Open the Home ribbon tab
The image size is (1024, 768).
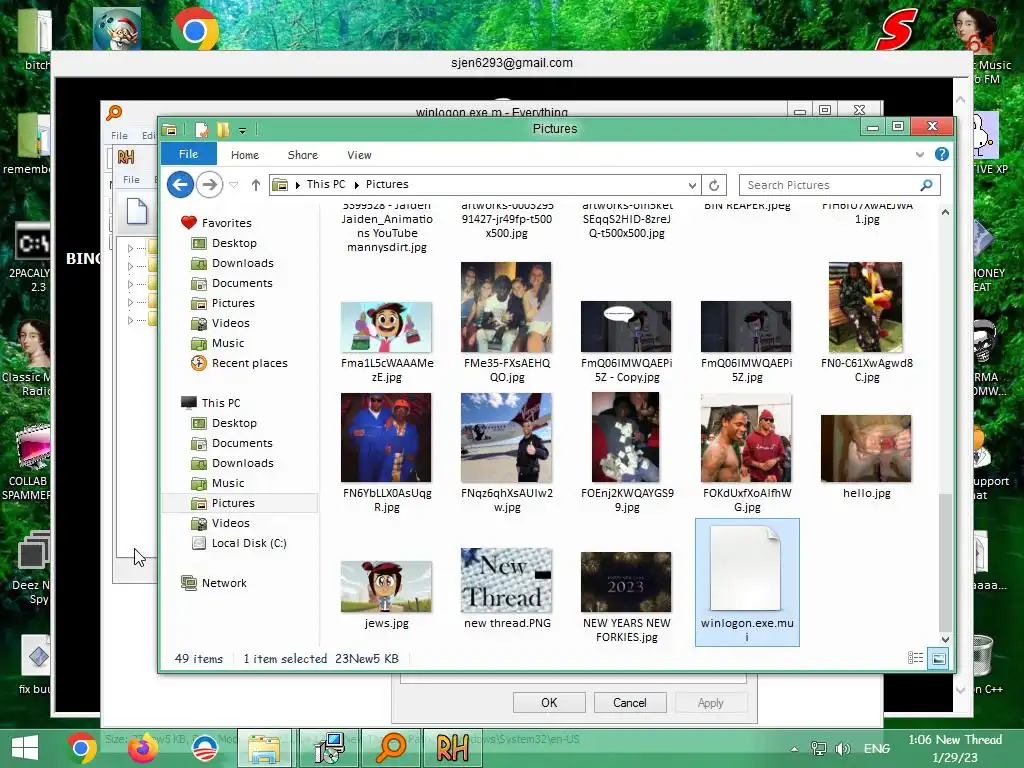coord(245,155)
